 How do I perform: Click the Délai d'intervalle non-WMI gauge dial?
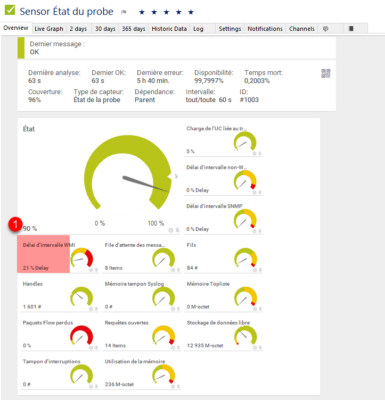pos(245,180)
